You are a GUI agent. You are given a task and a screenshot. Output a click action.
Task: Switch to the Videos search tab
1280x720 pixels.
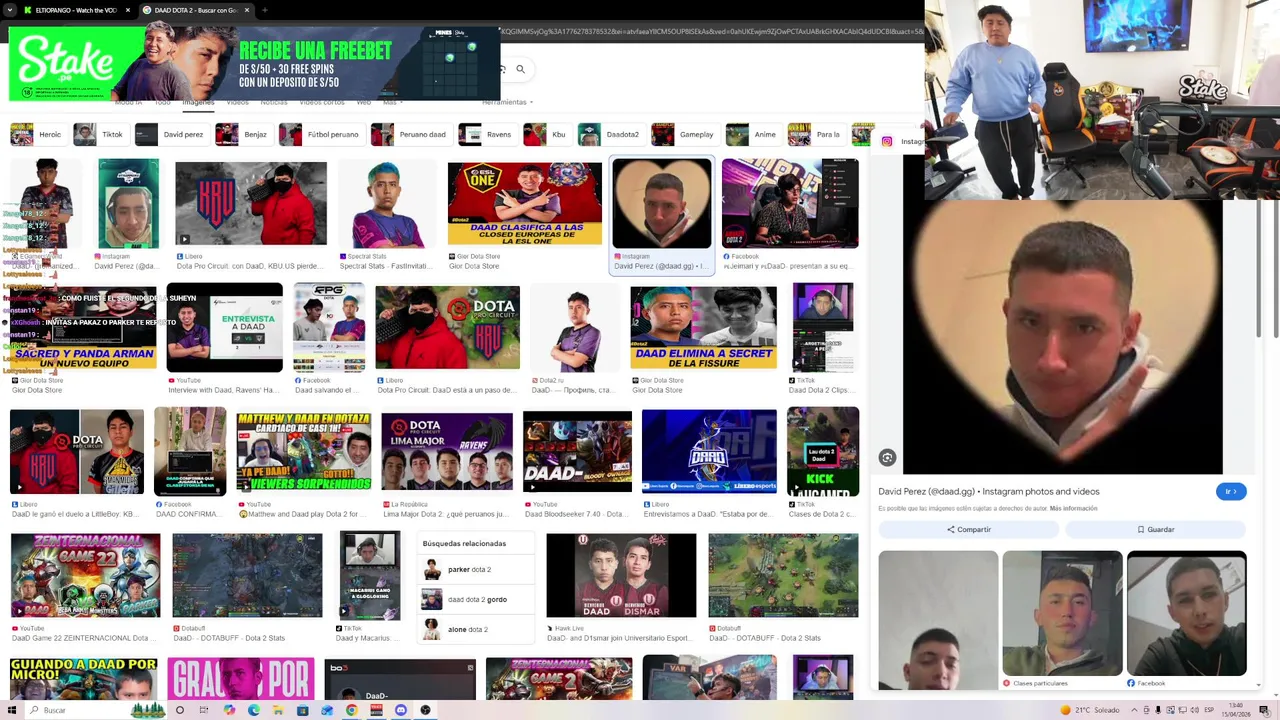coord(237,102)
